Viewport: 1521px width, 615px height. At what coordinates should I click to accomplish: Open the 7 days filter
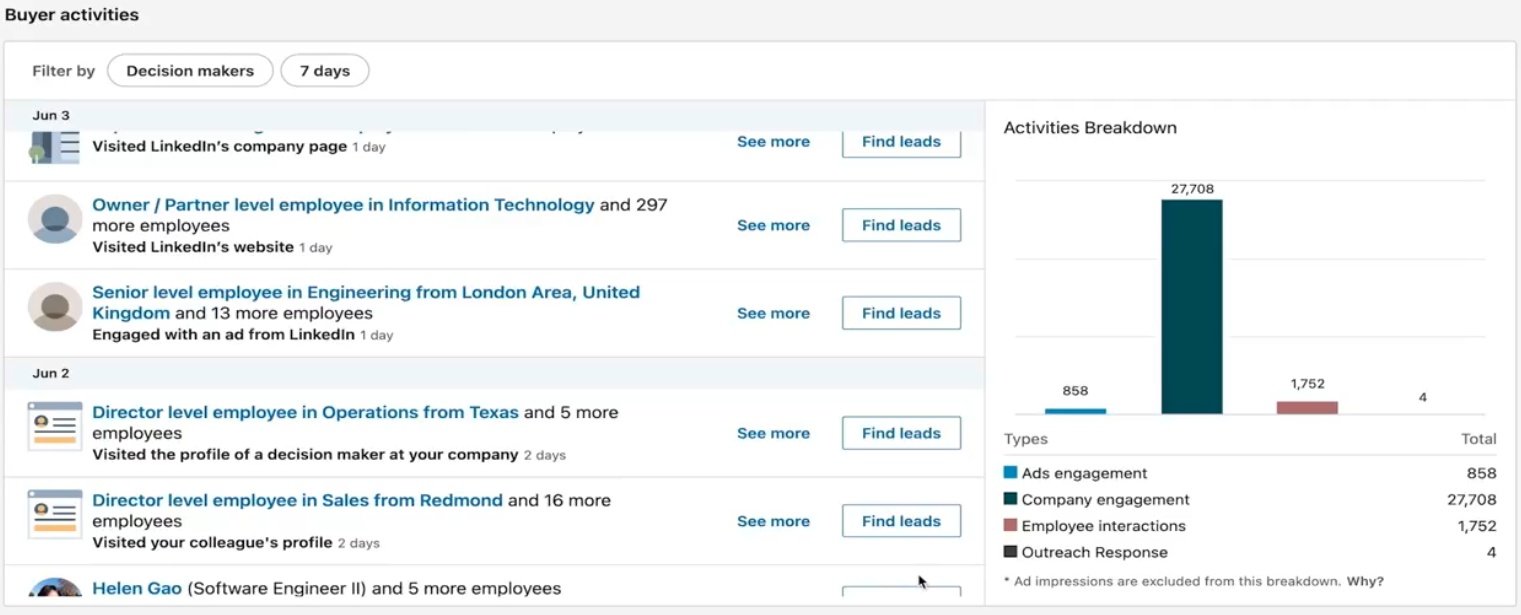tap(325, 71)
